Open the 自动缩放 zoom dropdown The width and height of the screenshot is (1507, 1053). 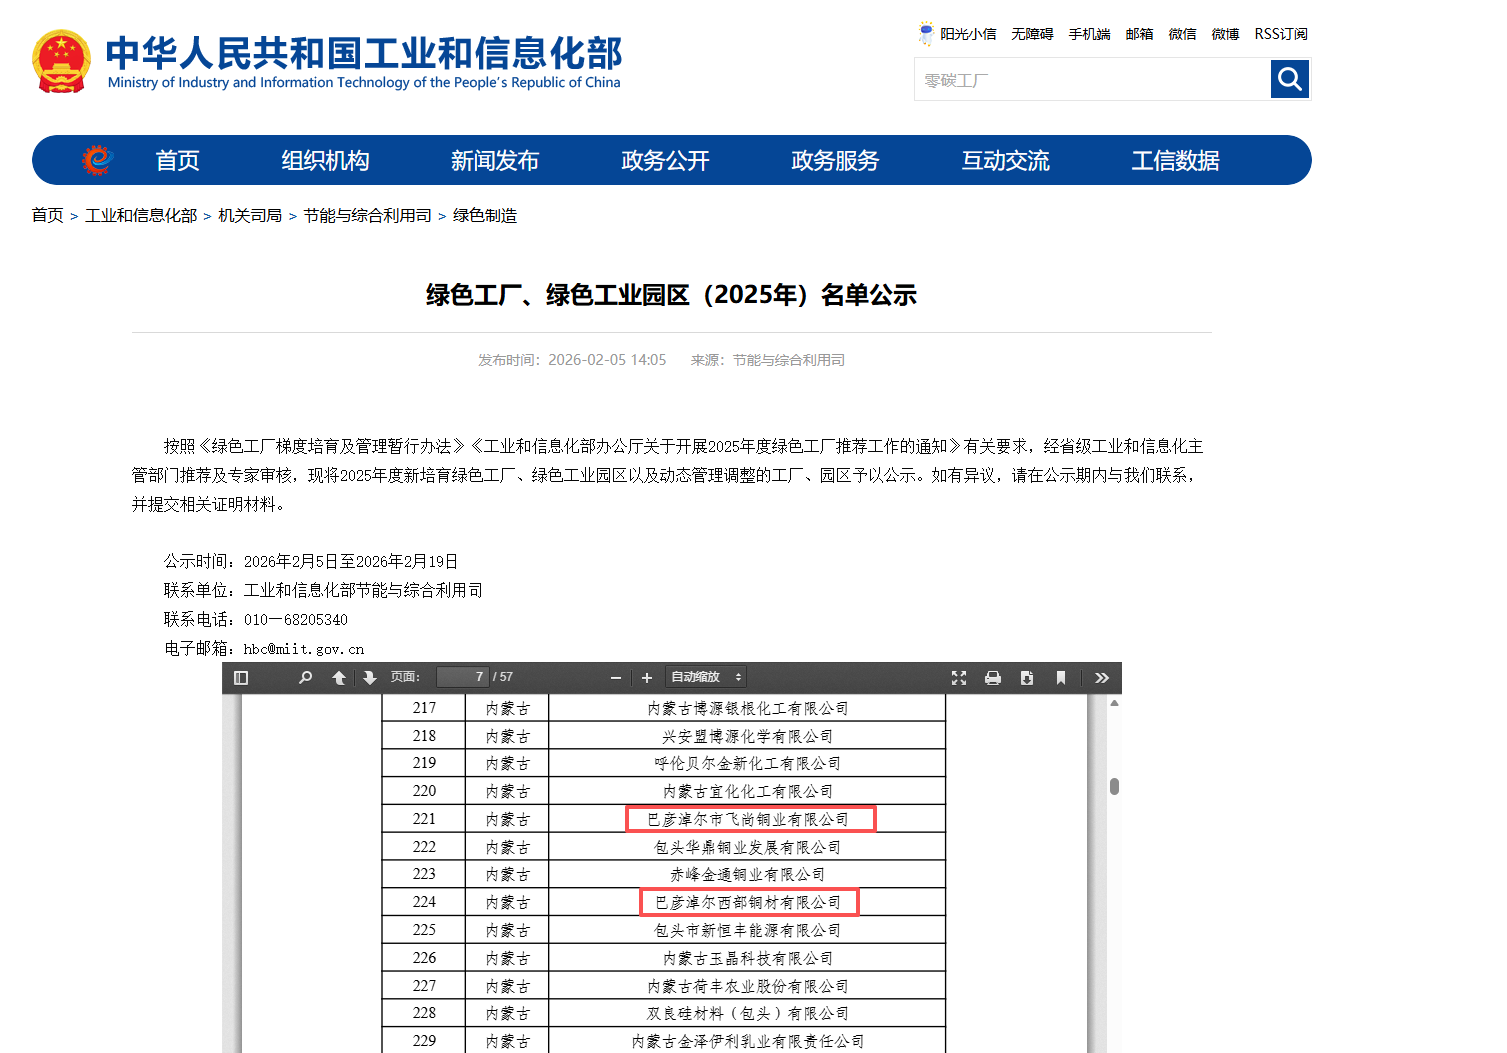pos(706,678)
